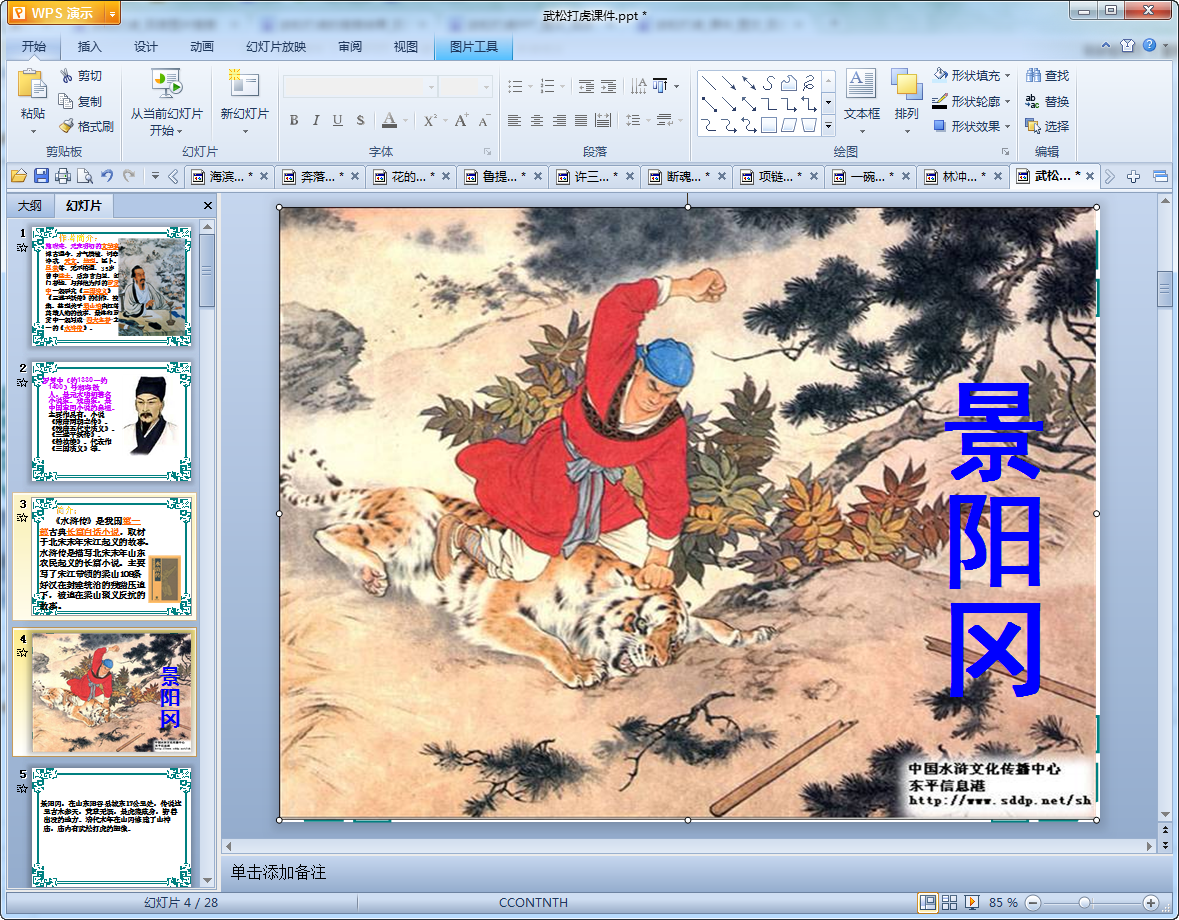Open the Design (设计) ribbon tab

point(146,47)
